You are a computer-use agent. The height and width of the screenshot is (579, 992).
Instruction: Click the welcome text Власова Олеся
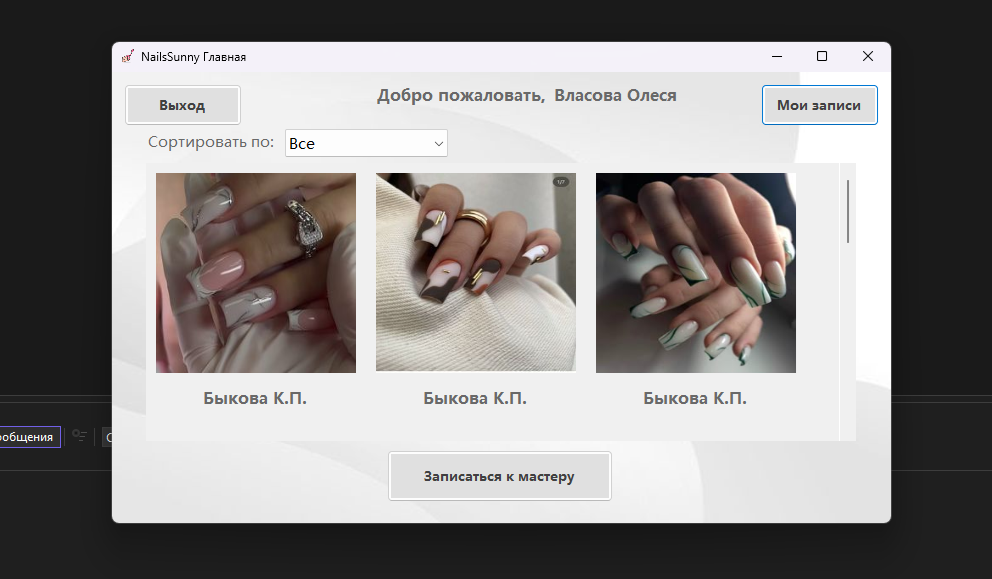click(616, 96)
